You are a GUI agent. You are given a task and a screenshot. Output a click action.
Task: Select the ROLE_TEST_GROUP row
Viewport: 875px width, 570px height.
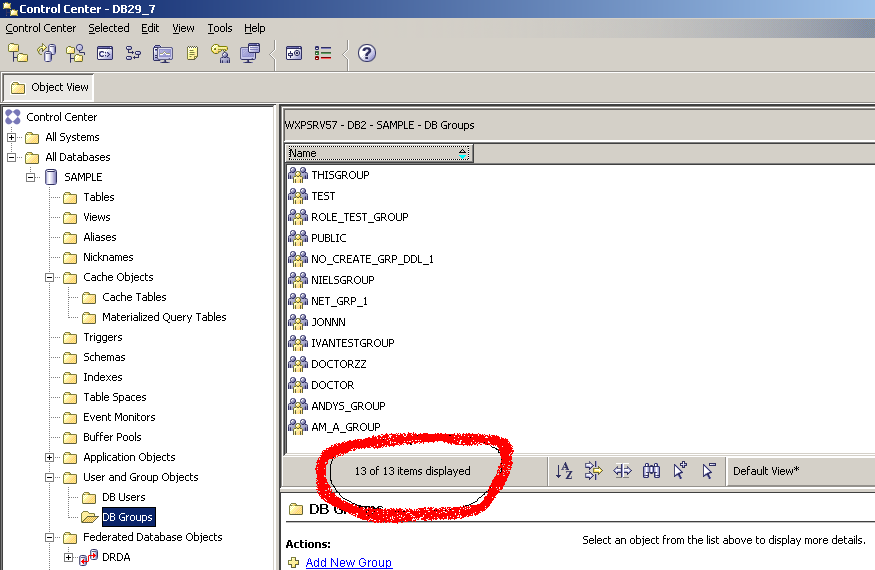349,217
